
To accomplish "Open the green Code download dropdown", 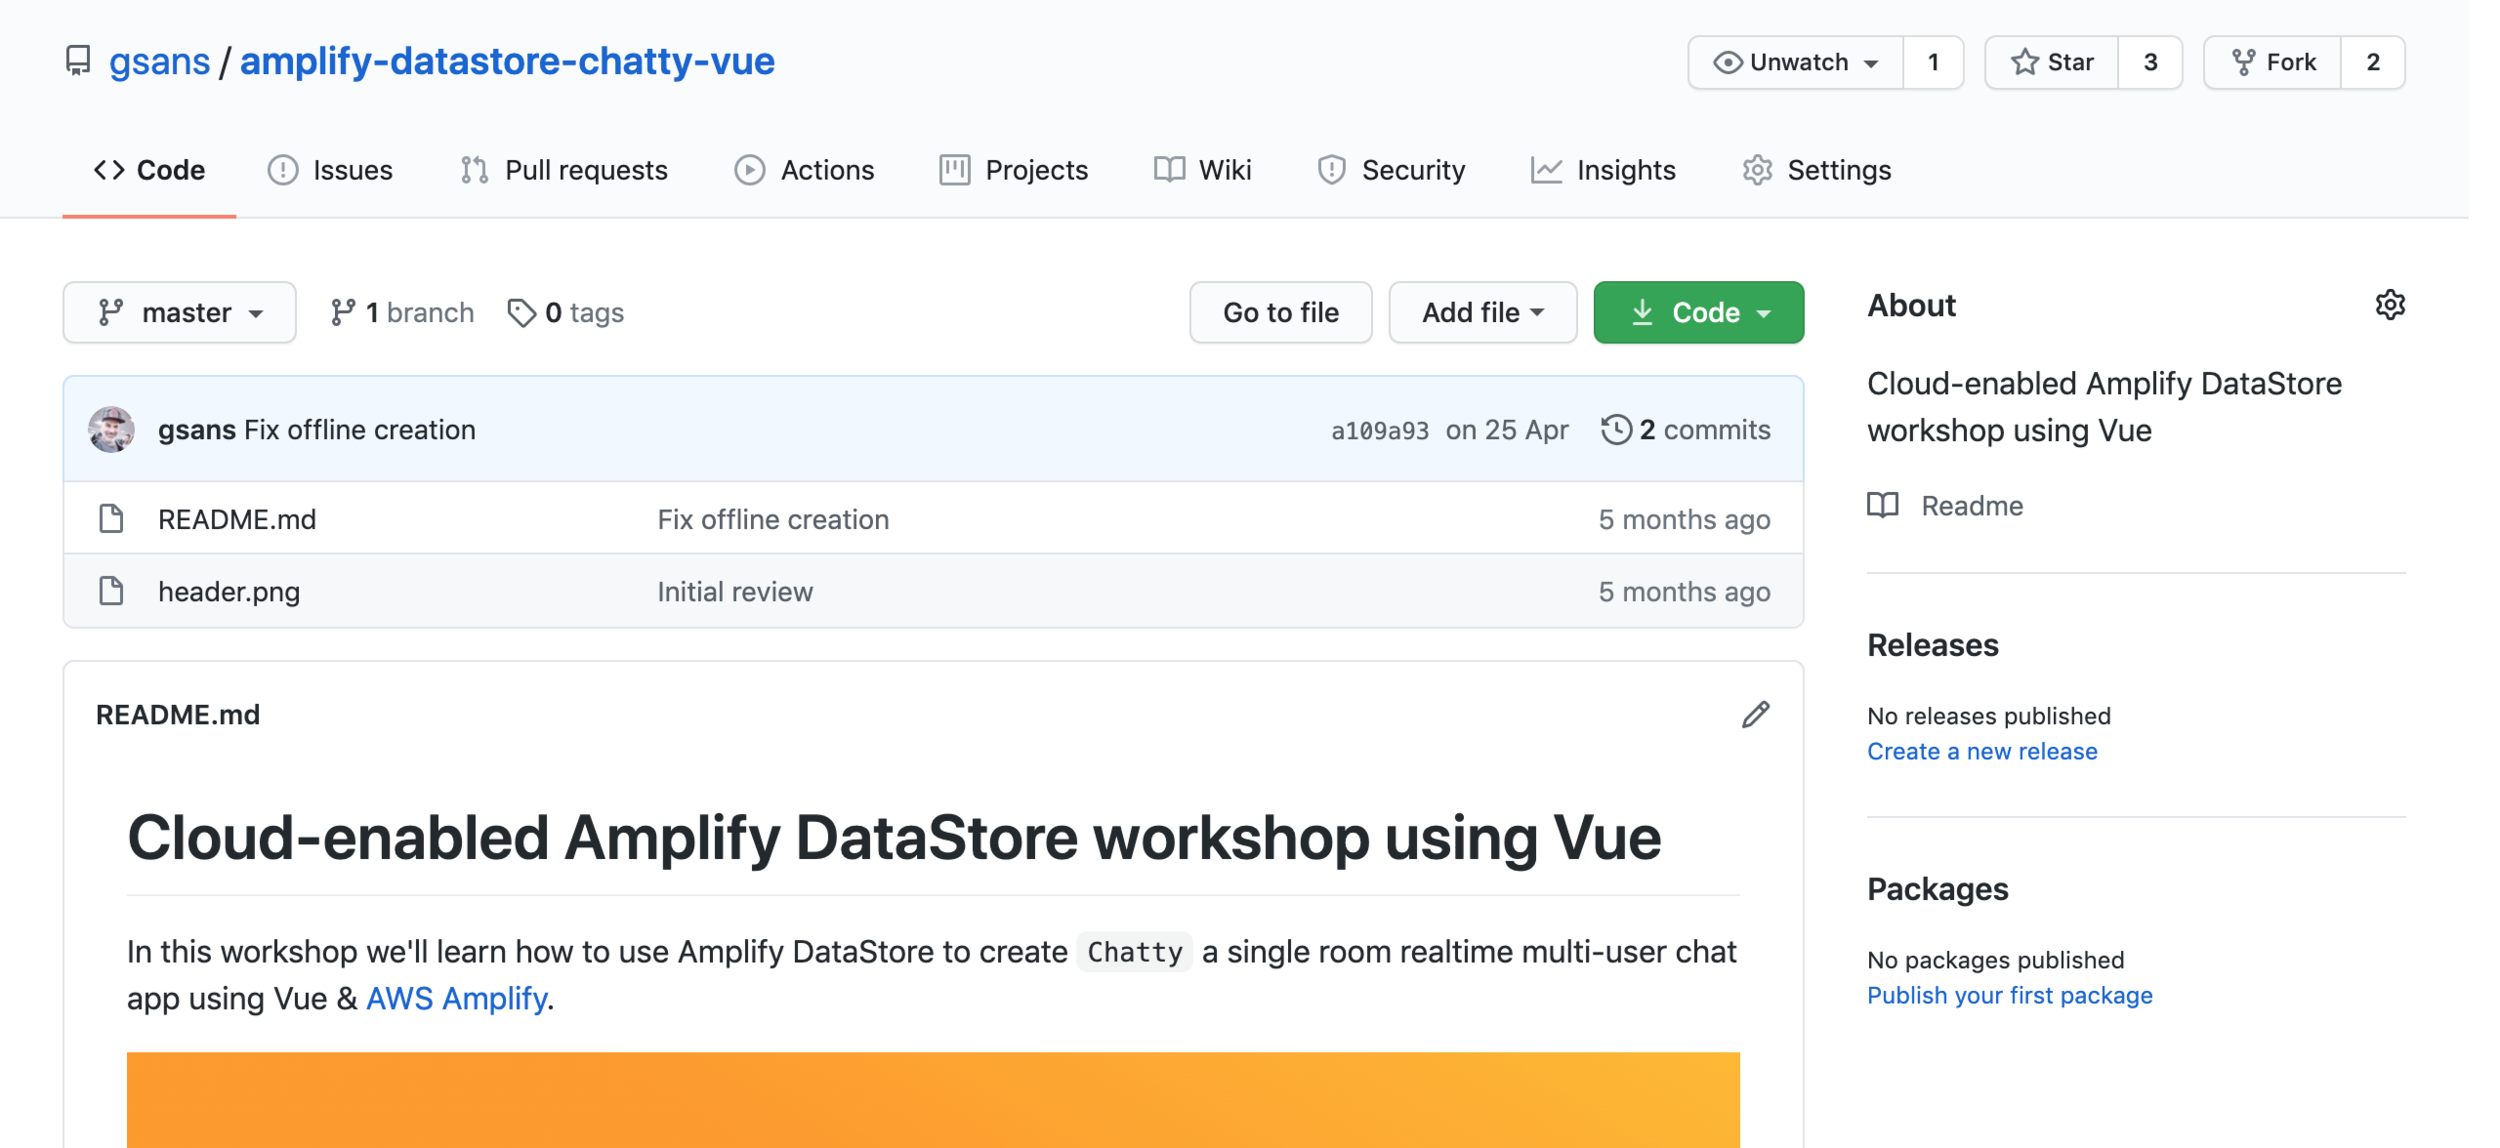I will [x=1698, y=313].
